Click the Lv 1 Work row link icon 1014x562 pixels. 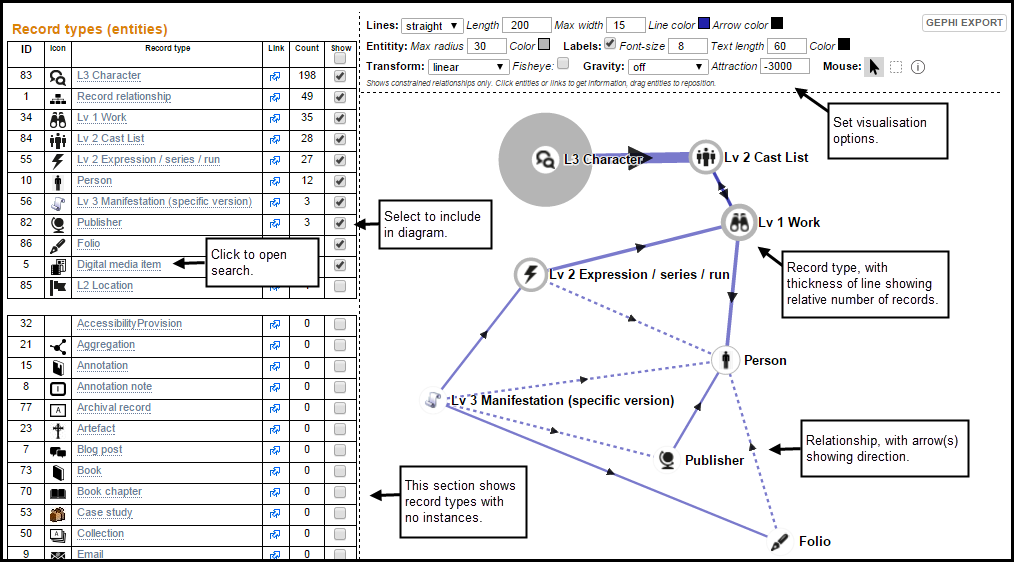coord(275,118)
